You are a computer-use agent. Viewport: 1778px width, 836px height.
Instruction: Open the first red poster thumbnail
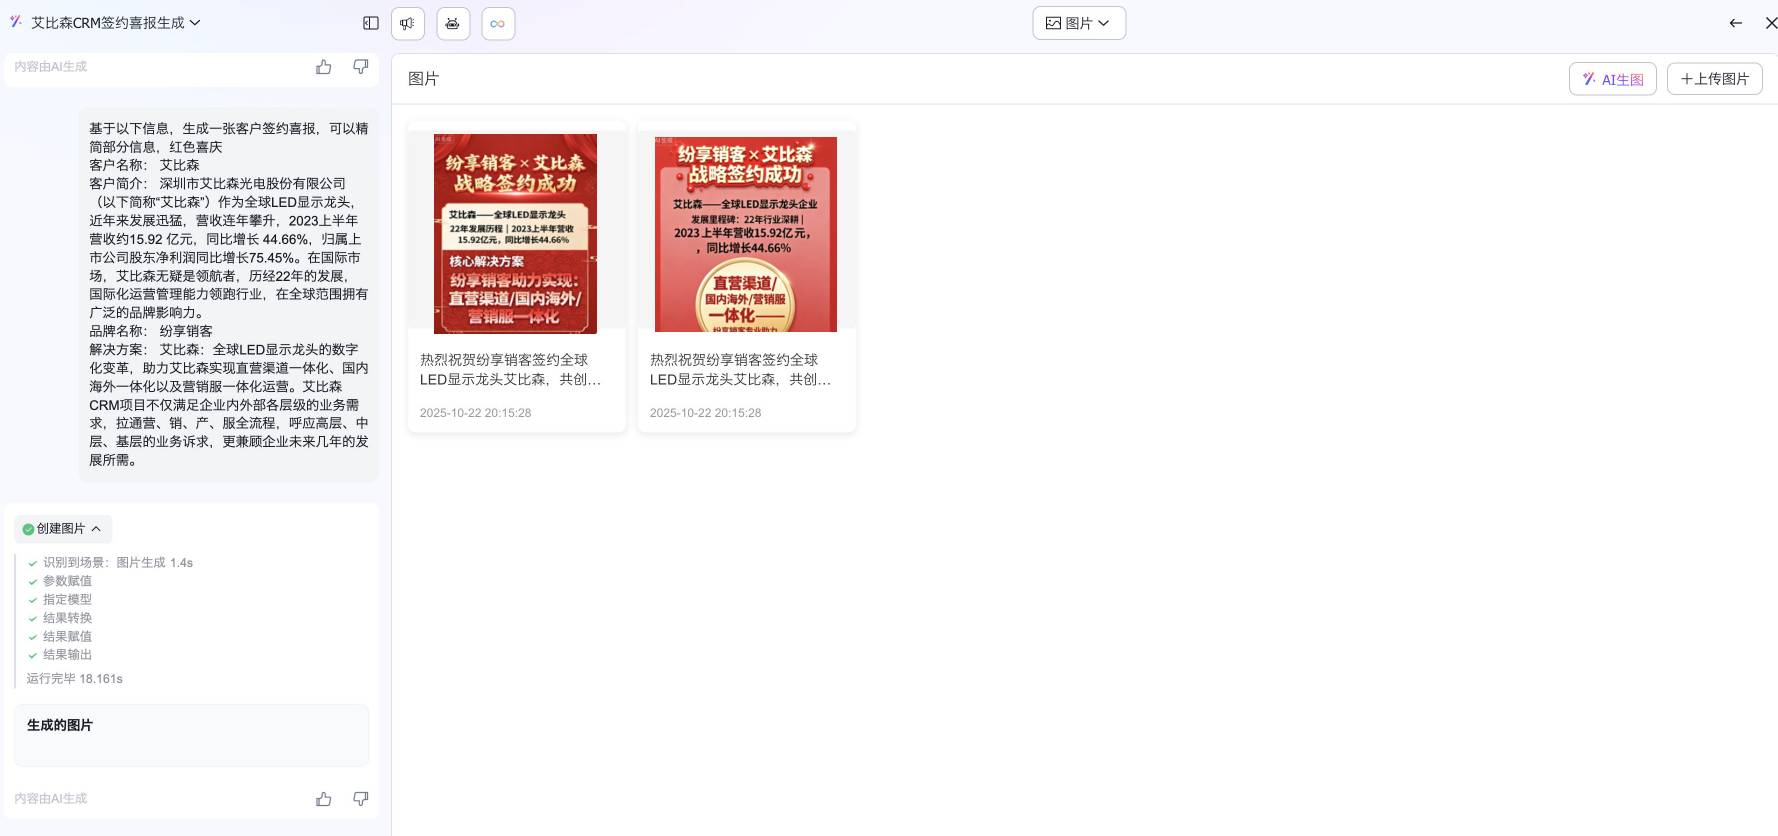516,233
